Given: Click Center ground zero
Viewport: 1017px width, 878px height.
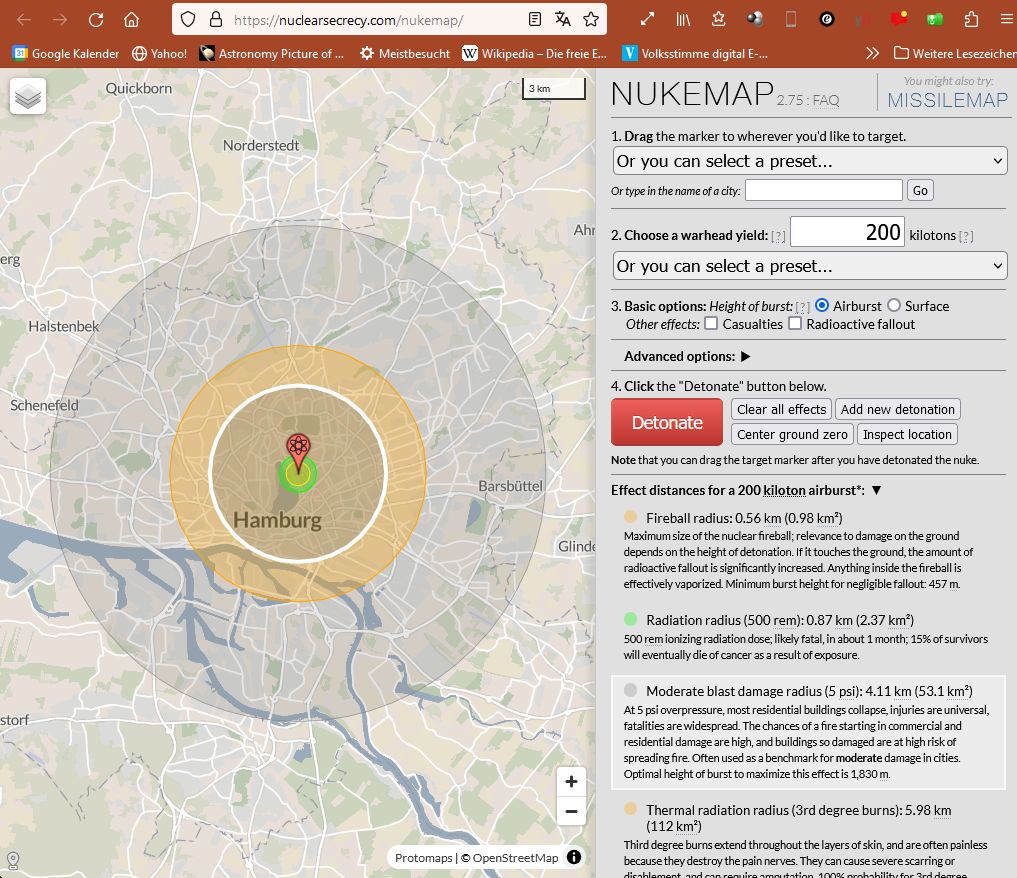Looking at the screenshot, I should coord(792,434).
